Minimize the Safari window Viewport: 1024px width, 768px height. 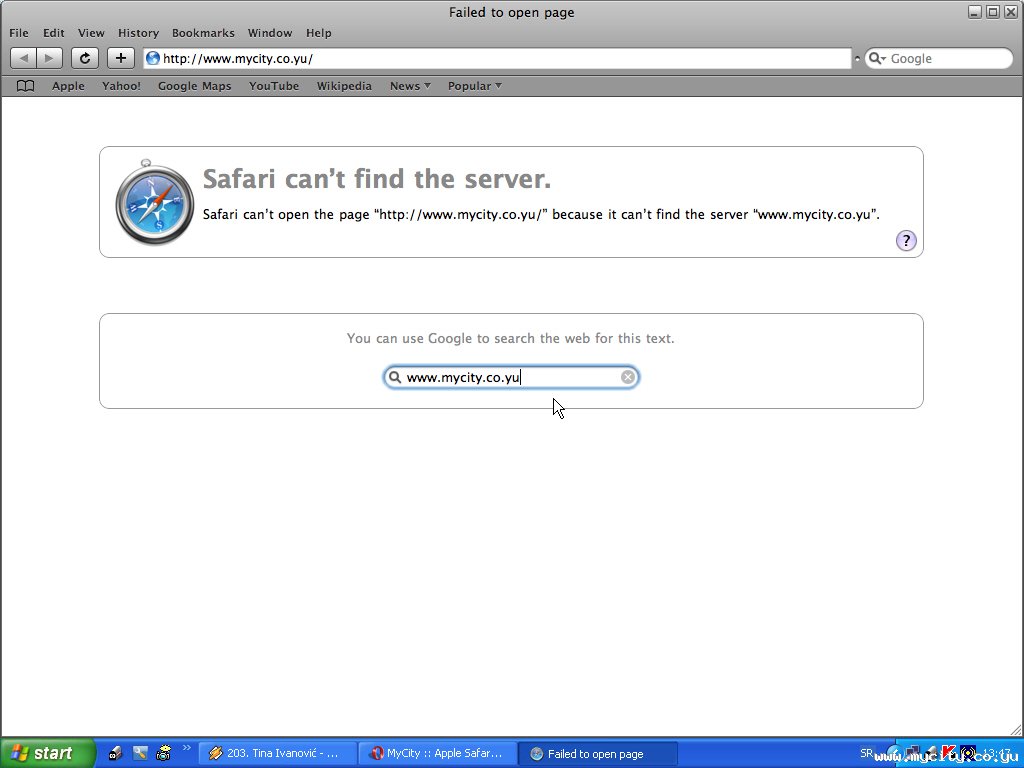coord(975,12)
